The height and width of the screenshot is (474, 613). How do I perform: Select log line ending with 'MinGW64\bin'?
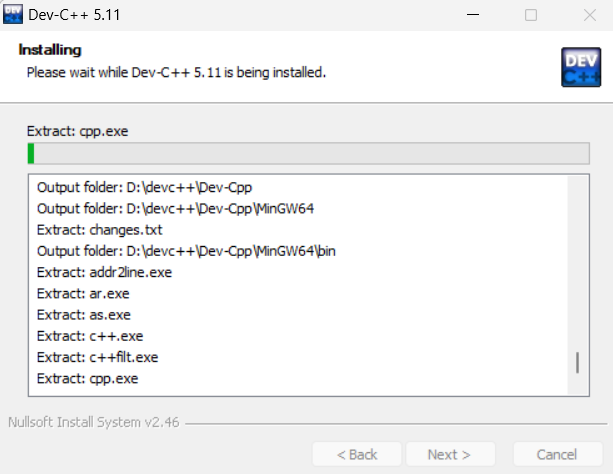click(186, 251)
